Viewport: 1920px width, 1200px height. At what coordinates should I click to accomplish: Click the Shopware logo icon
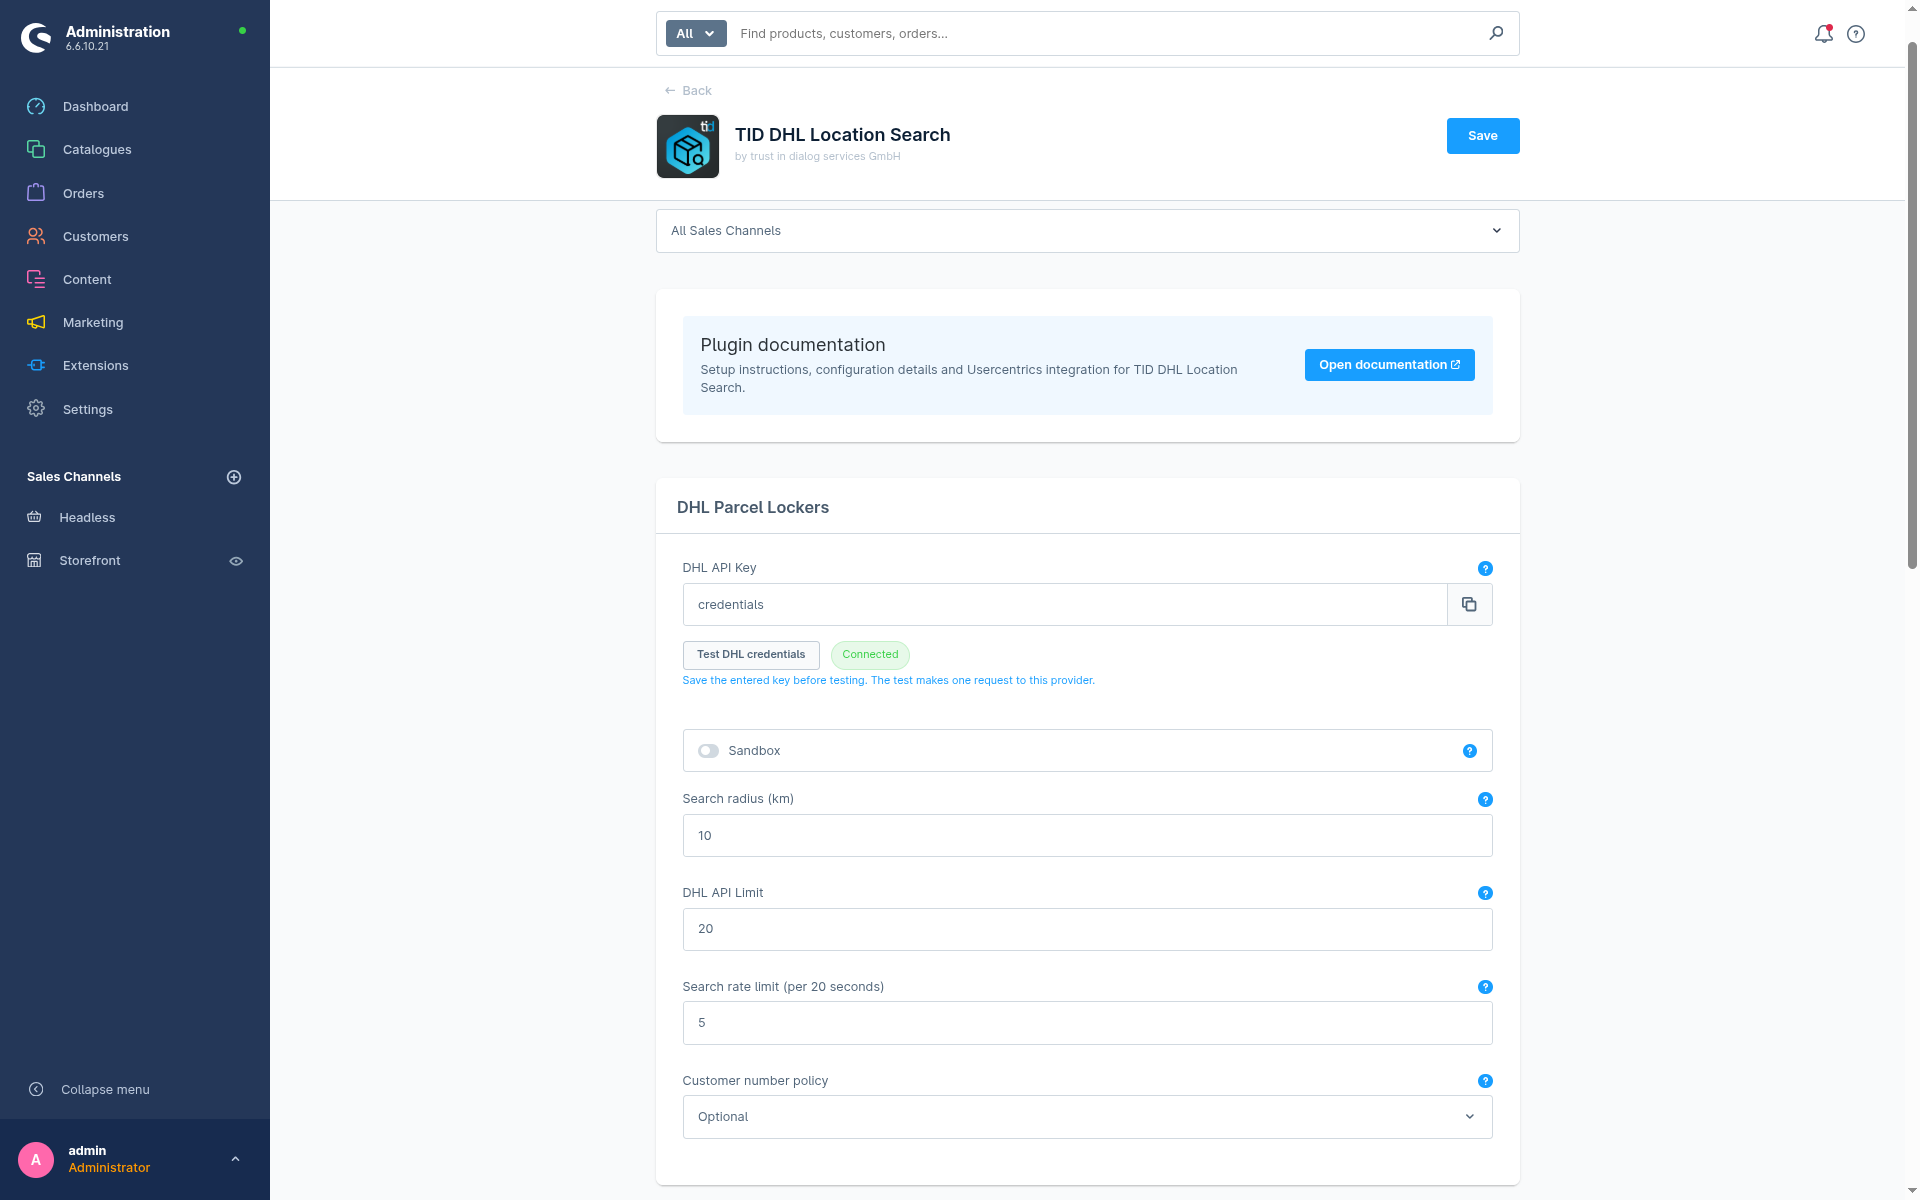click(36, 37)
